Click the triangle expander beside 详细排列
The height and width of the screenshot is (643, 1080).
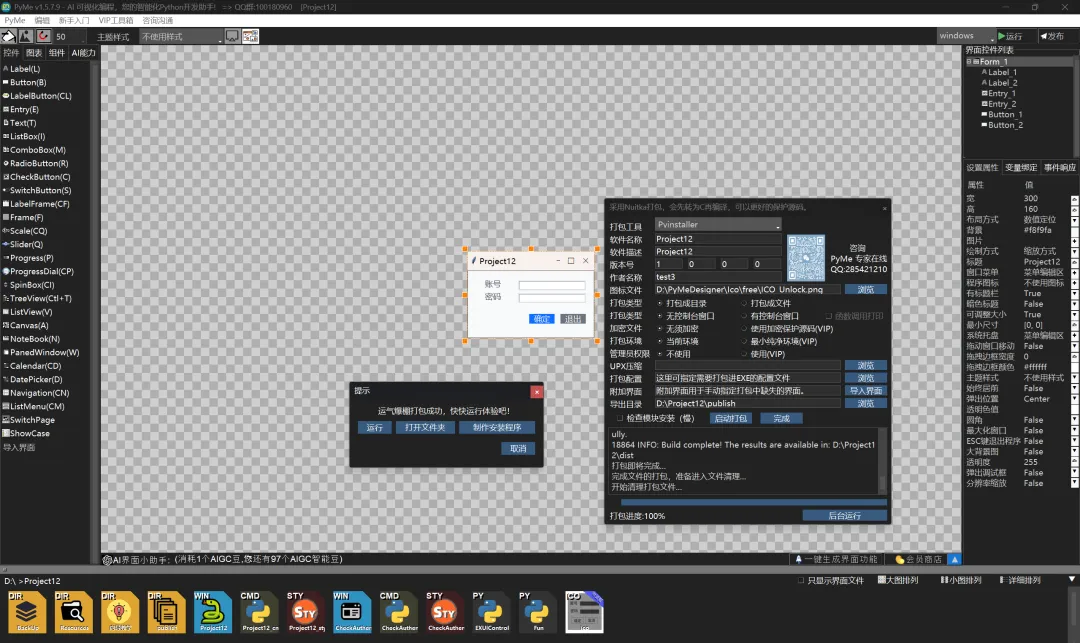pyautogui.click(x=1072, y=580)
